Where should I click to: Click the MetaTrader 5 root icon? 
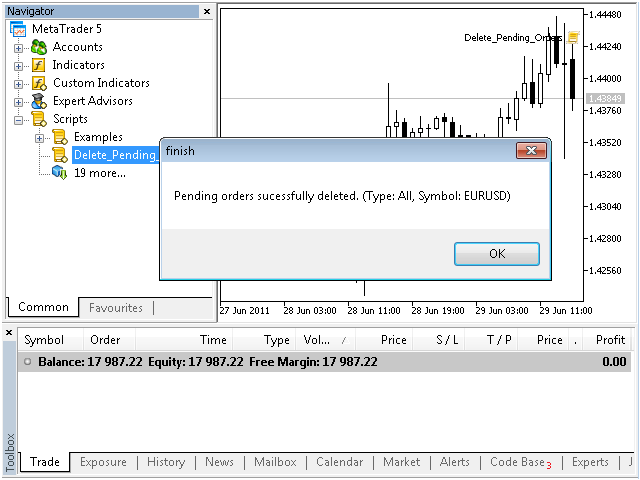(x=18, y=29)
